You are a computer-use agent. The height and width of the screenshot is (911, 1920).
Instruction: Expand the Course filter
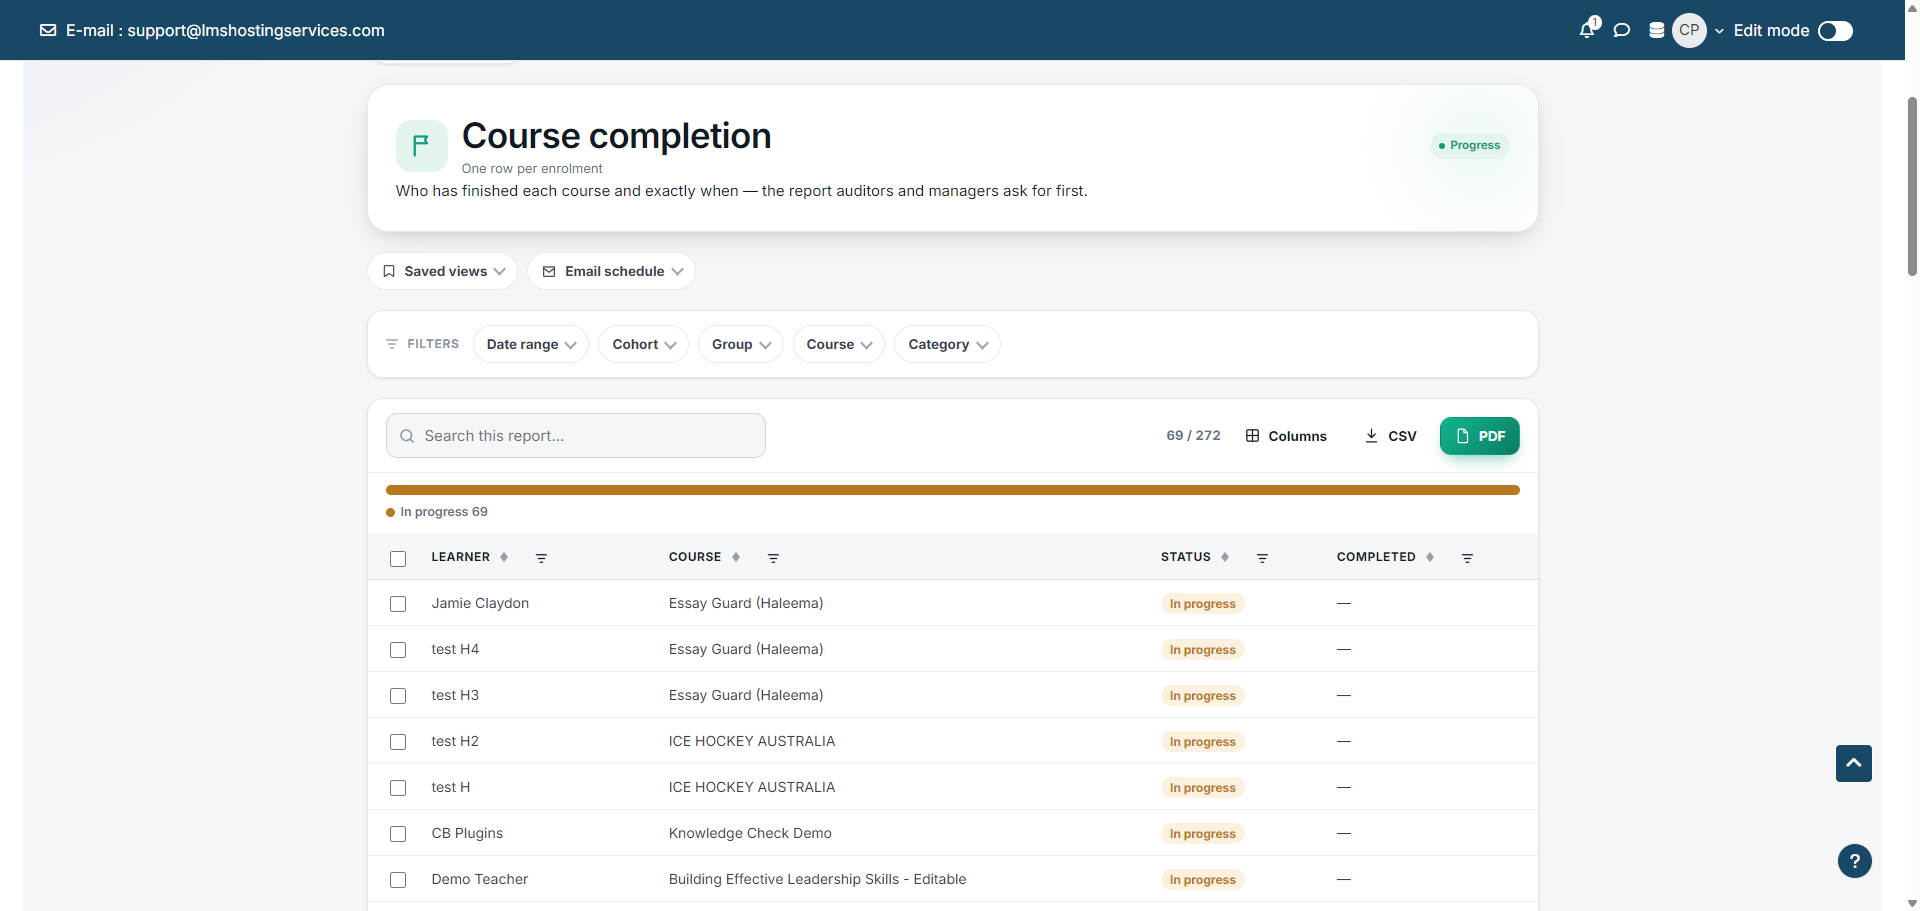pos(839,344)
